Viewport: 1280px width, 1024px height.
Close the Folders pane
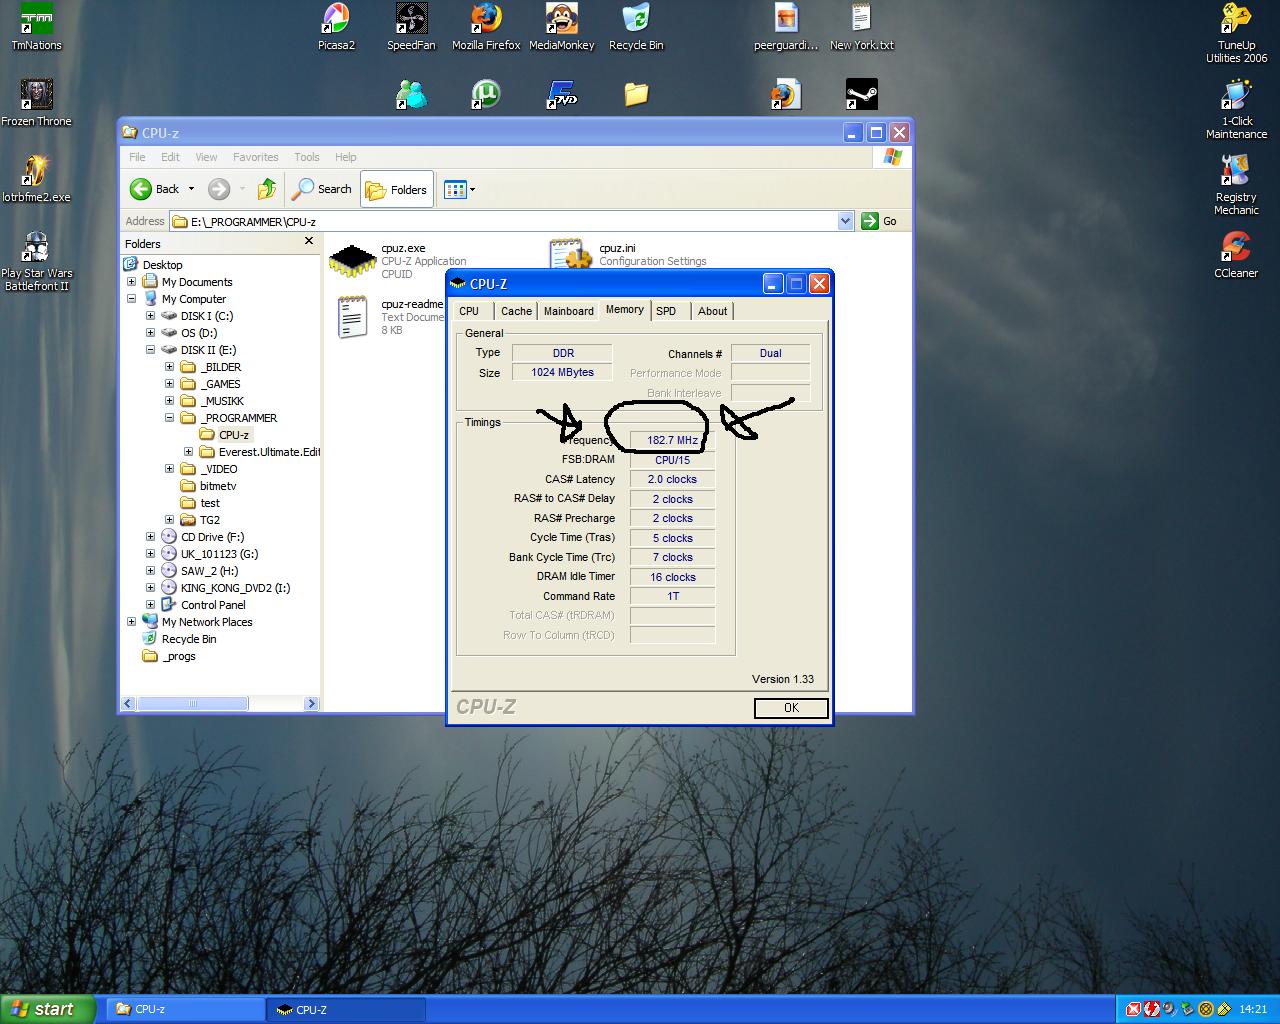click(x=308, y=241)
